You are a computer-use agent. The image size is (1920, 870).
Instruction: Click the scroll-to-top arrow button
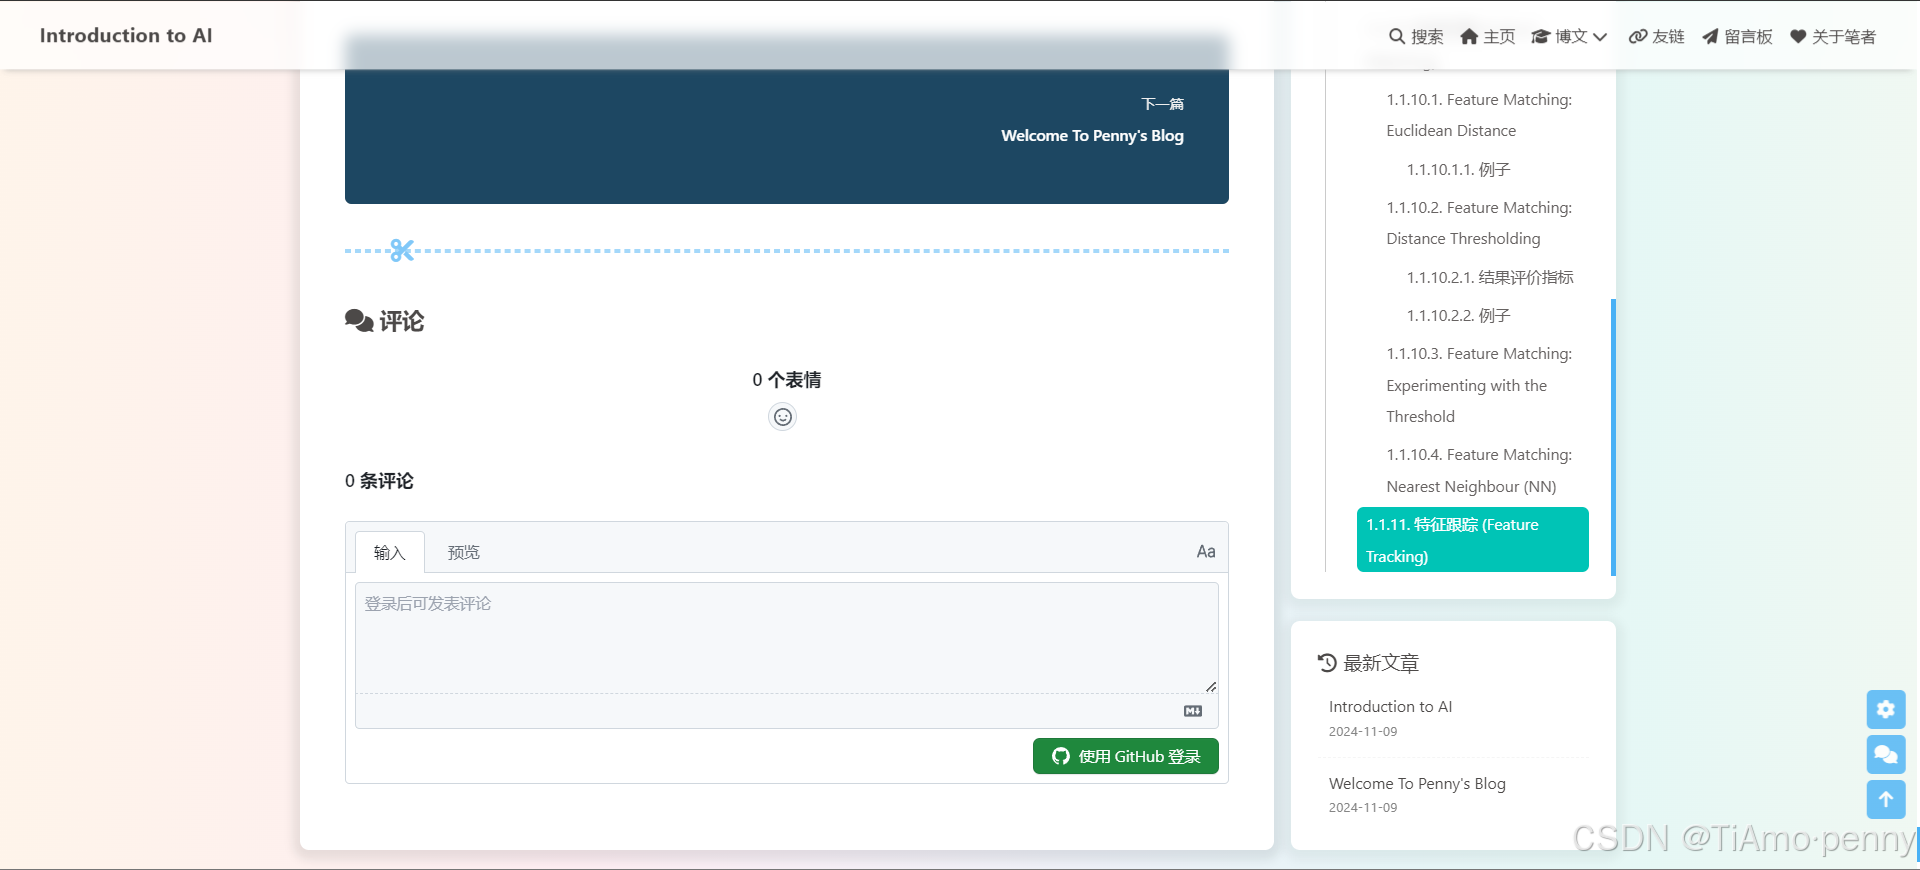click(1885, 799)
